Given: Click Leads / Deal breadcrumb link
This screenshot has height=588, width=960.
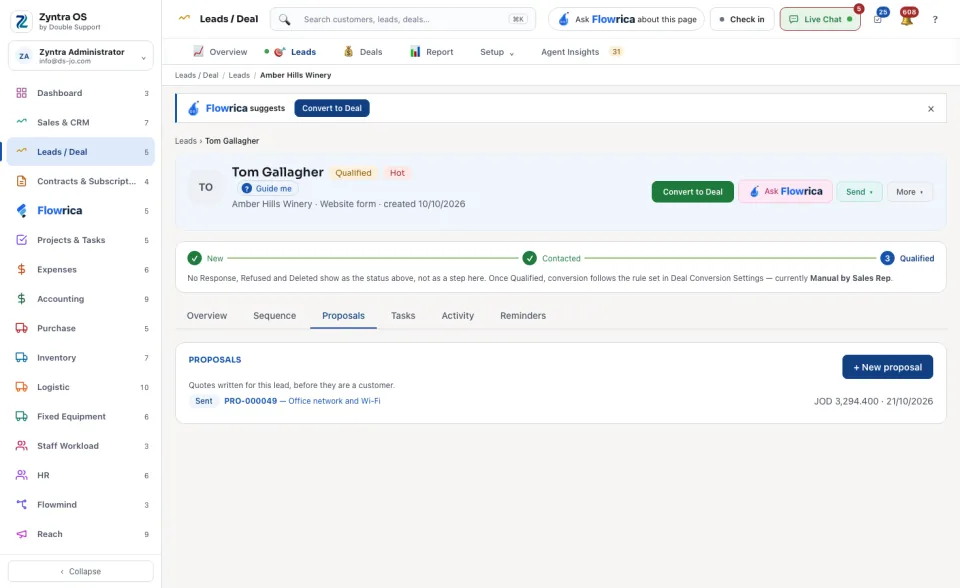Looking at the screenshot, I should coord(197,75).
